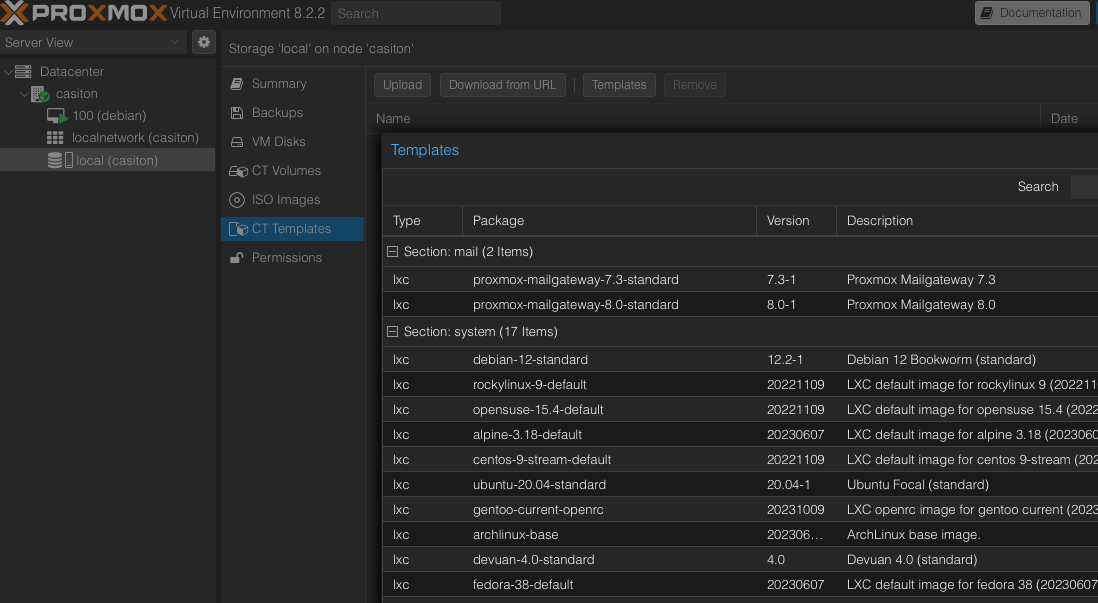Focus the top Search field

[416, 13]
